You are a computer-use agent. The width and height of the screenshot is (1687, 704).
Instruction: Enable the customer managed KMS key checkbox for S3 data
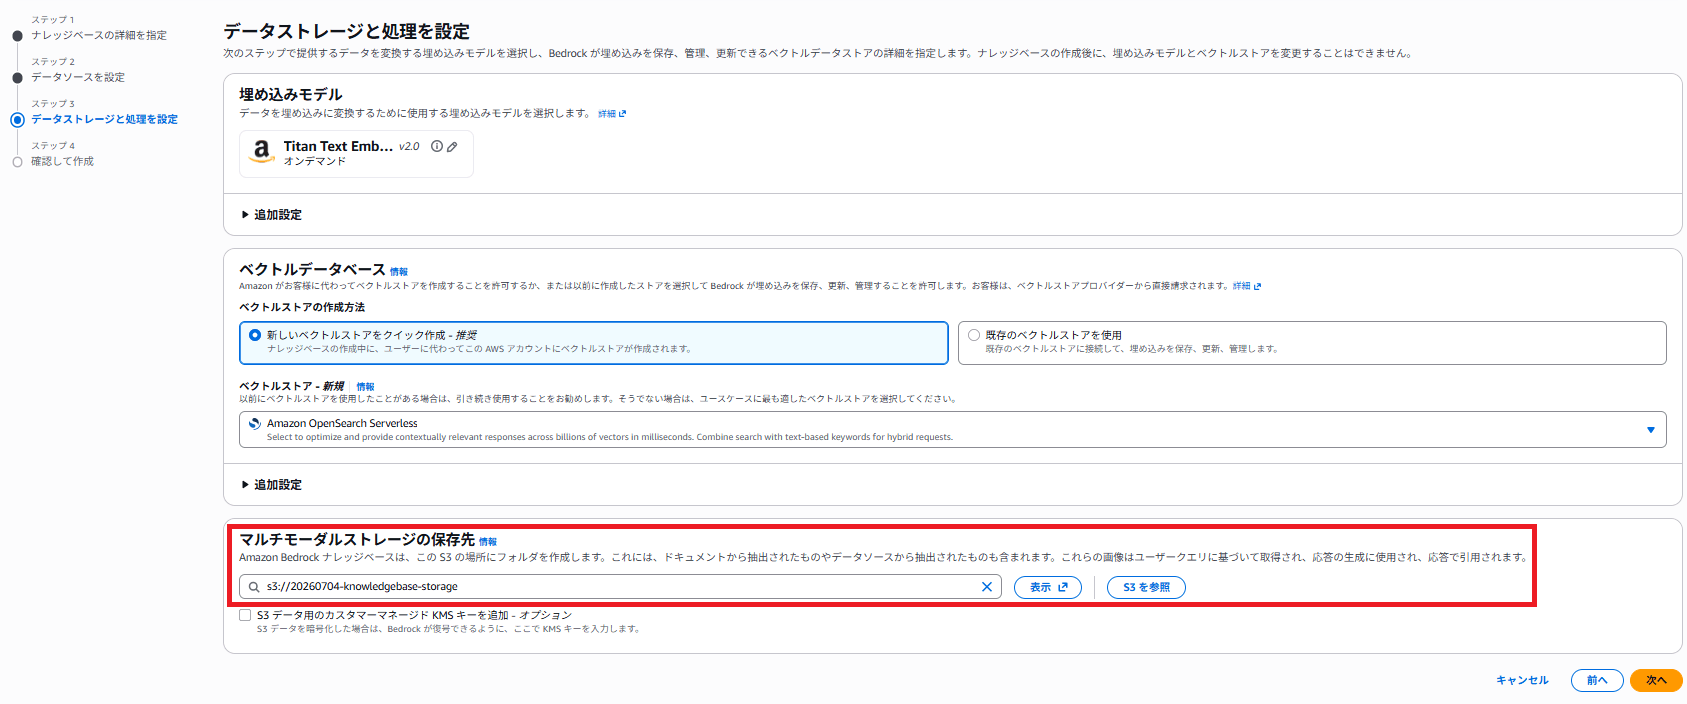pos(245,615)
